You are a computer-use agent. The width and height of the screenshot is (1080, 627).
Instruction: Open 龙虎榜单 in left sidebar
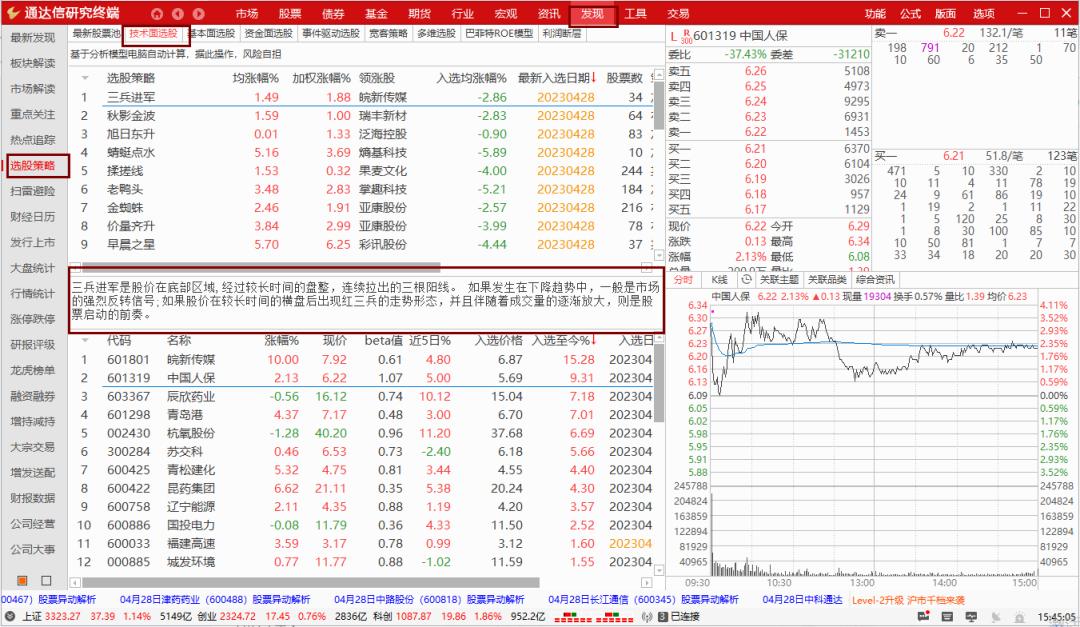[x=32, y=370]
